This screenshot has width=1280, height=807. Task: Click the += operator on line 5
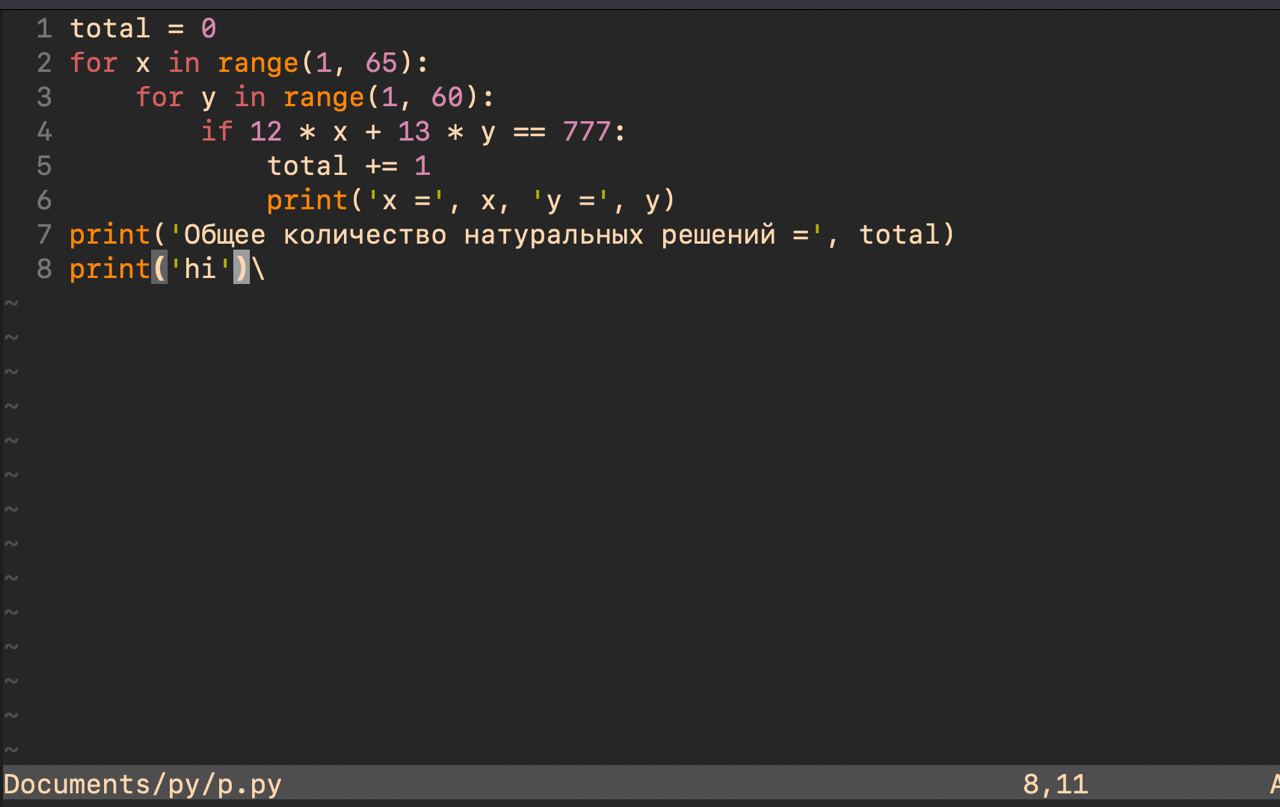pos(382,165)
